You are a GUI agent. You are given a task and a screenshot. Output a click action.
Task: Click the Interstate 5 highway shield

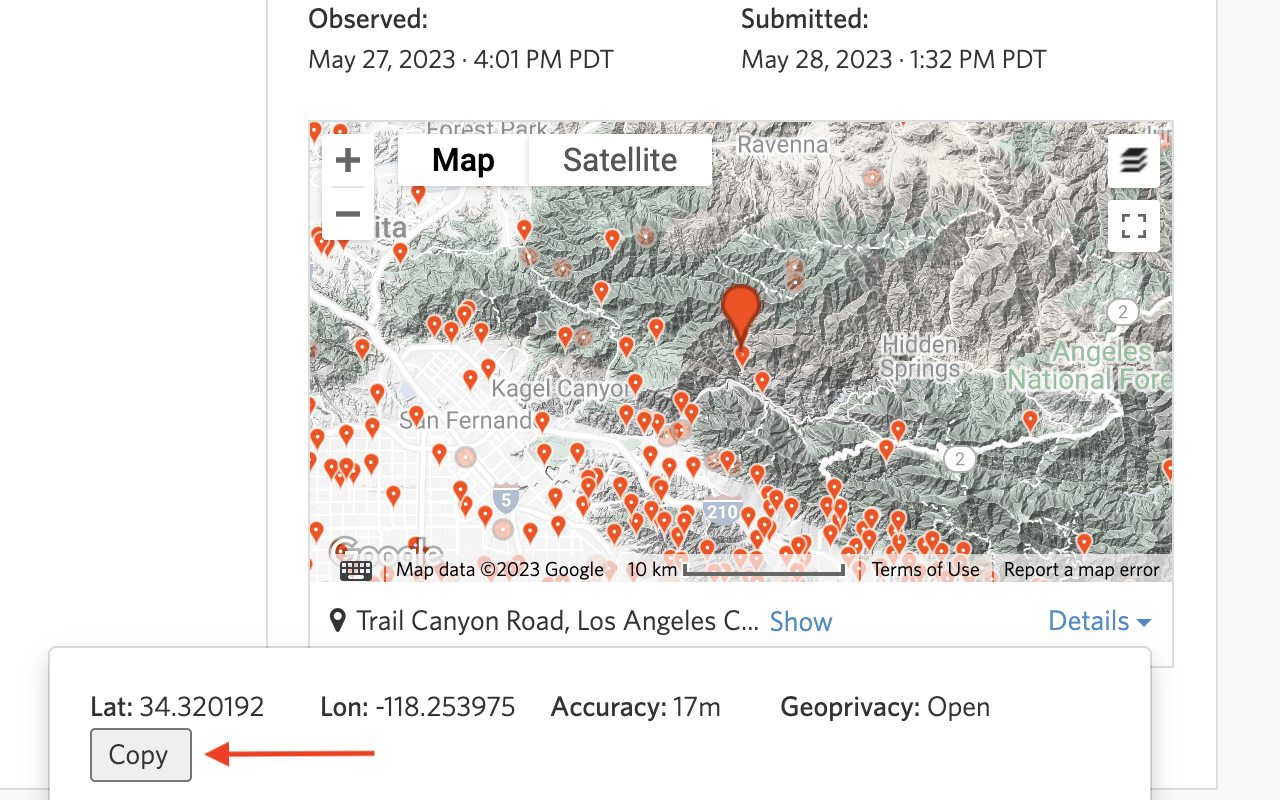click(x=506, y=497)
